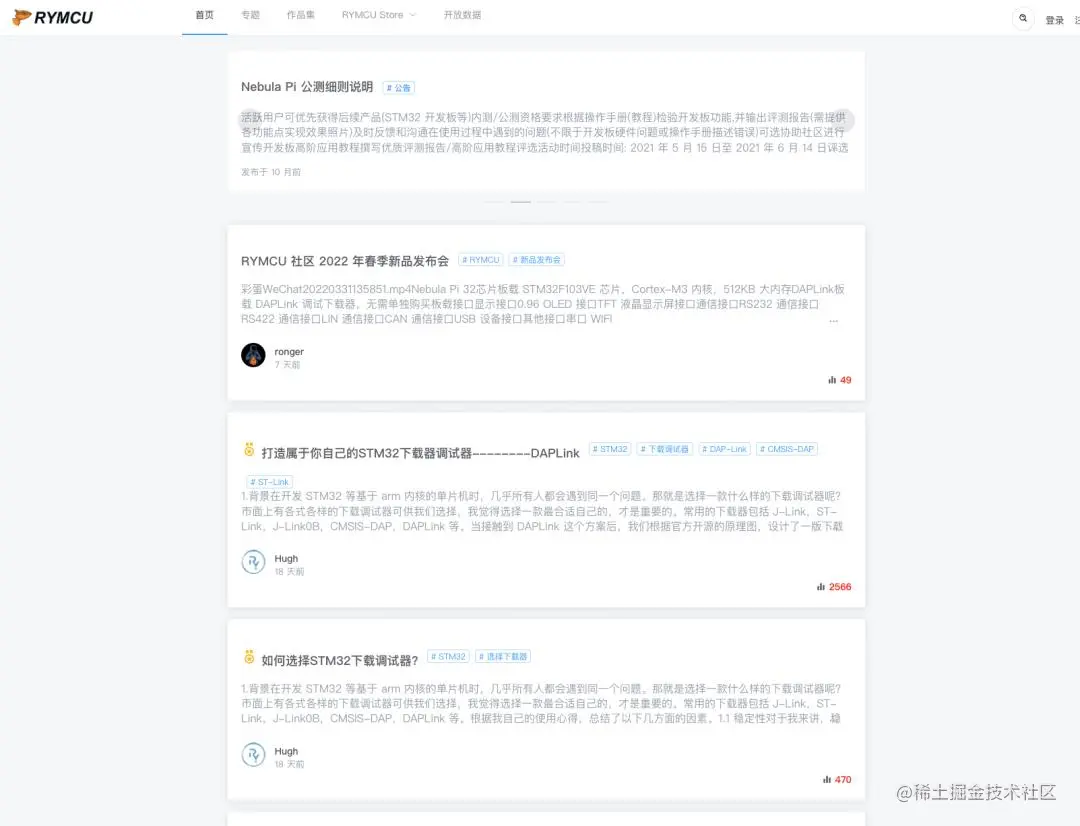The image size is (1080, 826).
Task: Click the # 下载调试器 tag
Action: (665, 449)
